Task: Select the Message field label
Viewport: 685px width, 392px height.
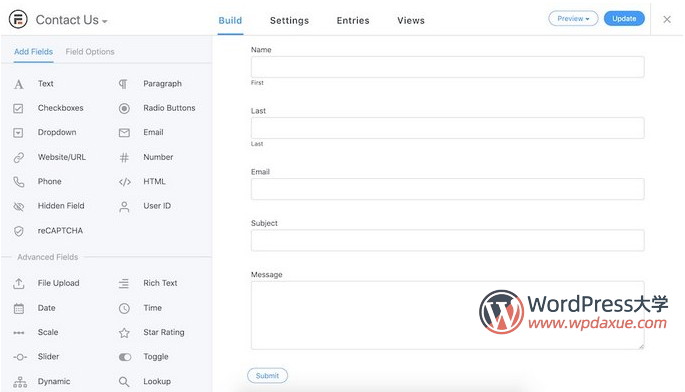Action: (266, 275)
